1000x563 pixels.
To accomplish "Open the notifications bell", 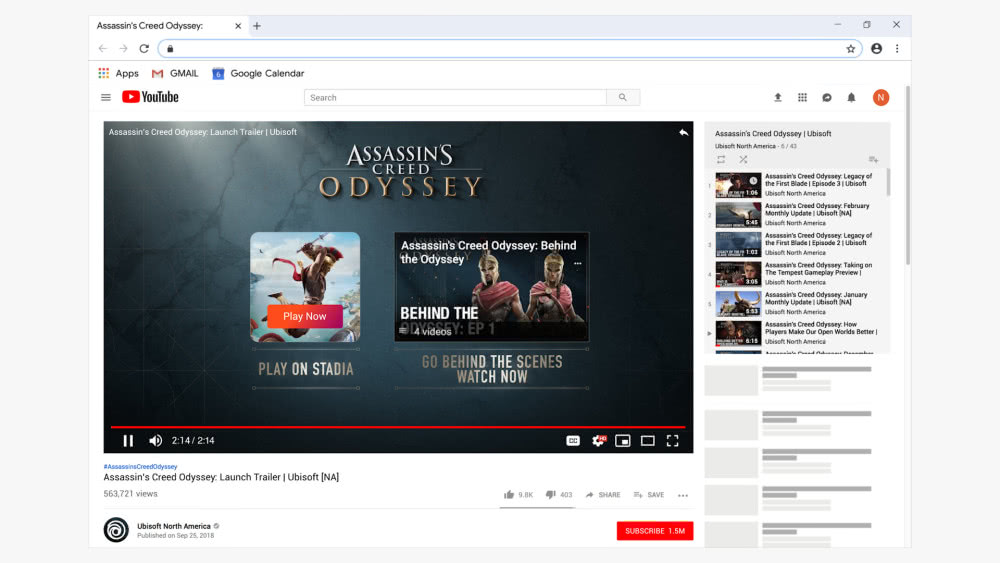I will tap(851, 98).
